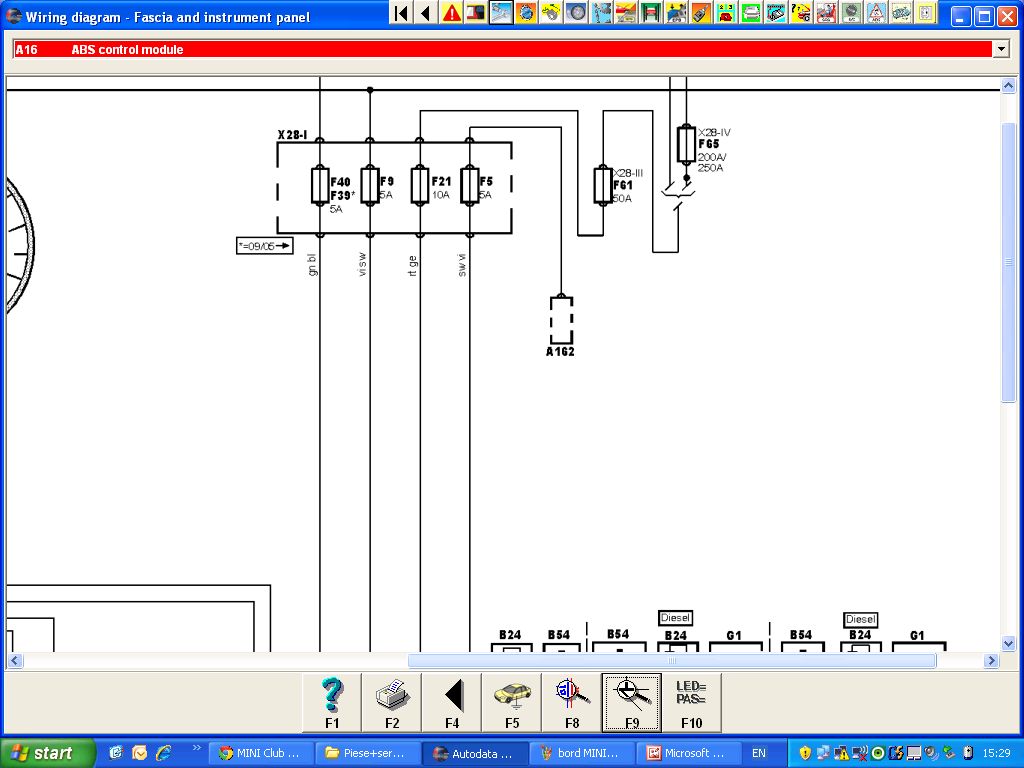Click the F8 component magnifier button
The width and height of the screenshot is (1024, 768).
(572, 702)
